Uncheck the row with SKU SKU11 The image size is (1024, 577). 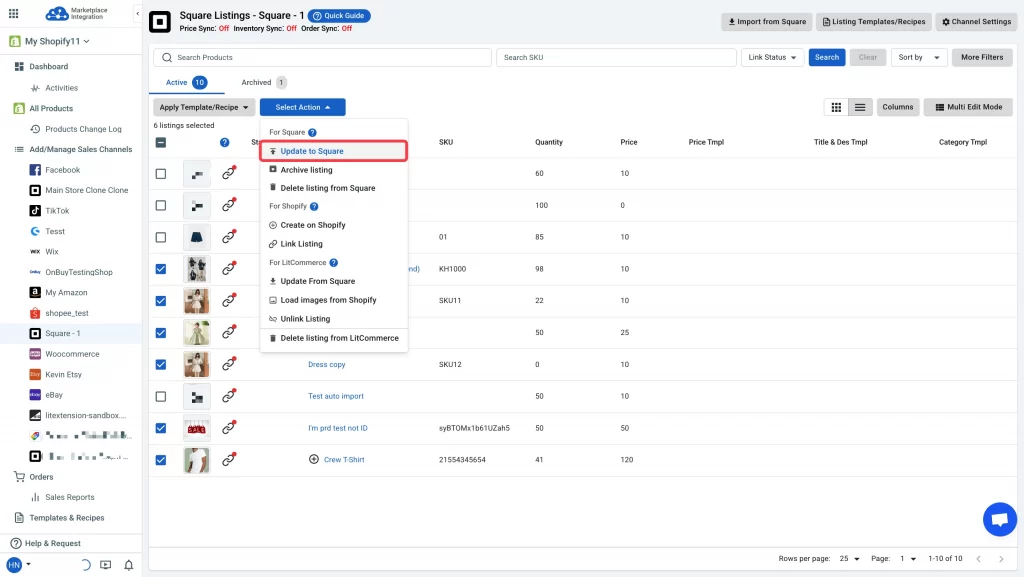pyautogui.click(x=161, y=301)
